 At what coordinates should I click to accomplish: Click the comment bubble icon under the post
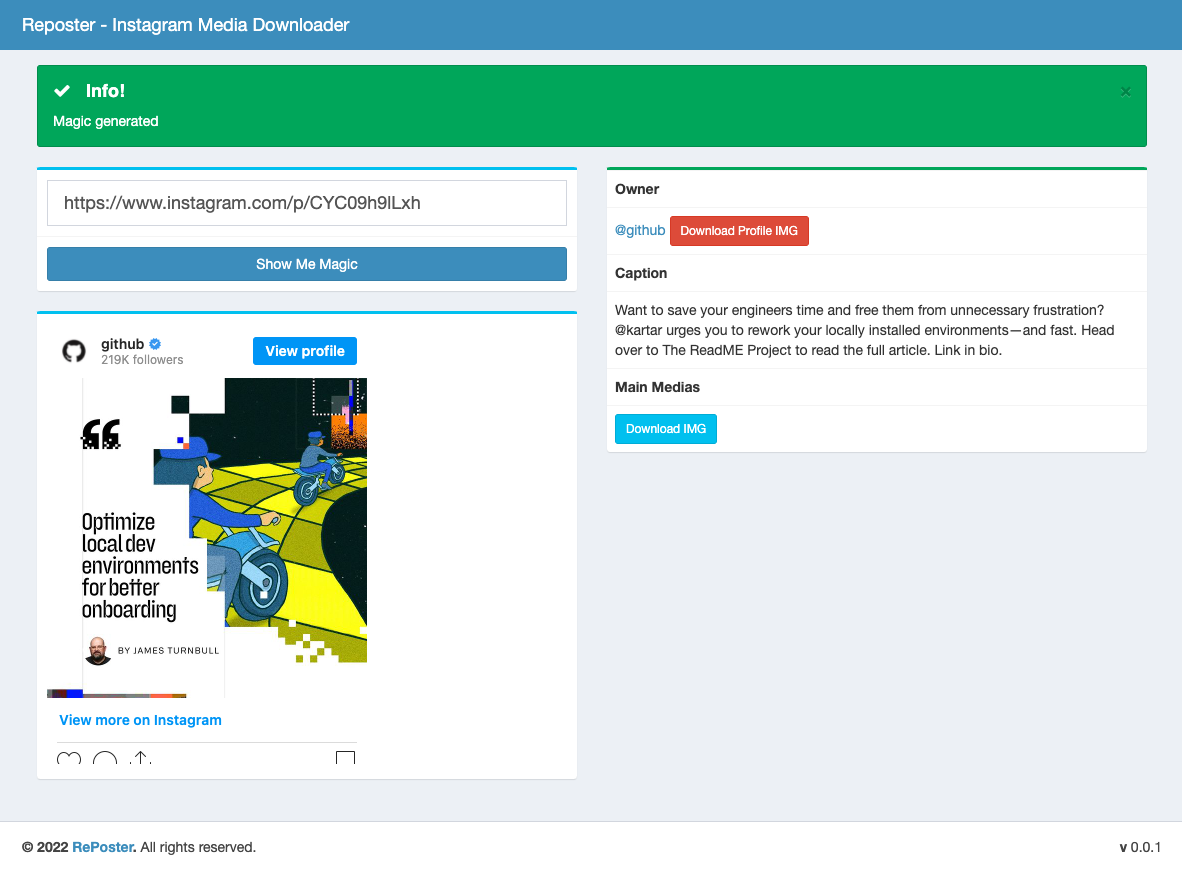105,758
